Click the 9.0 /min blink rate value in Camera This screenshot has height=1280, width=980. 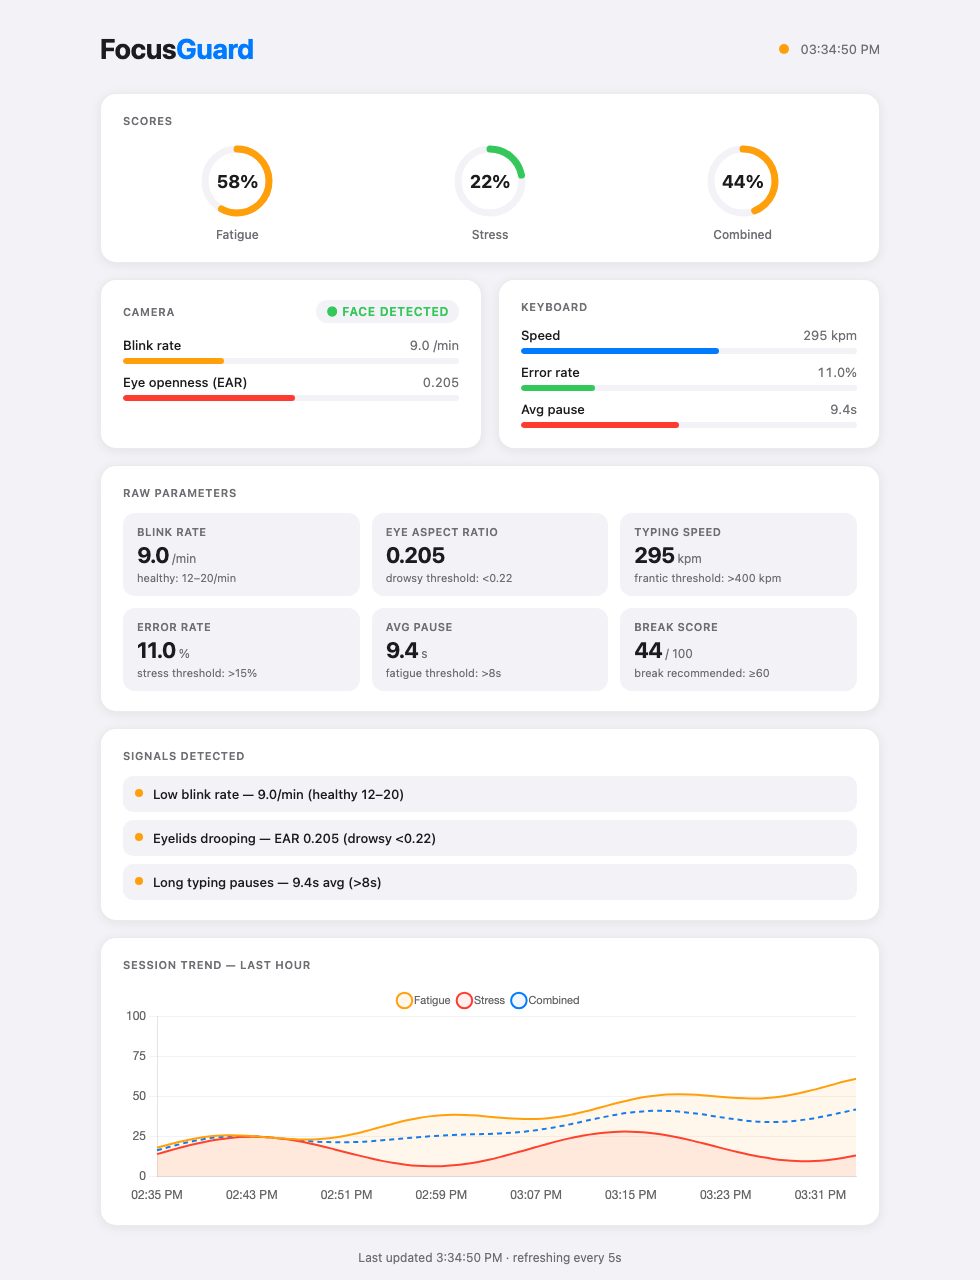coord(434,345)
